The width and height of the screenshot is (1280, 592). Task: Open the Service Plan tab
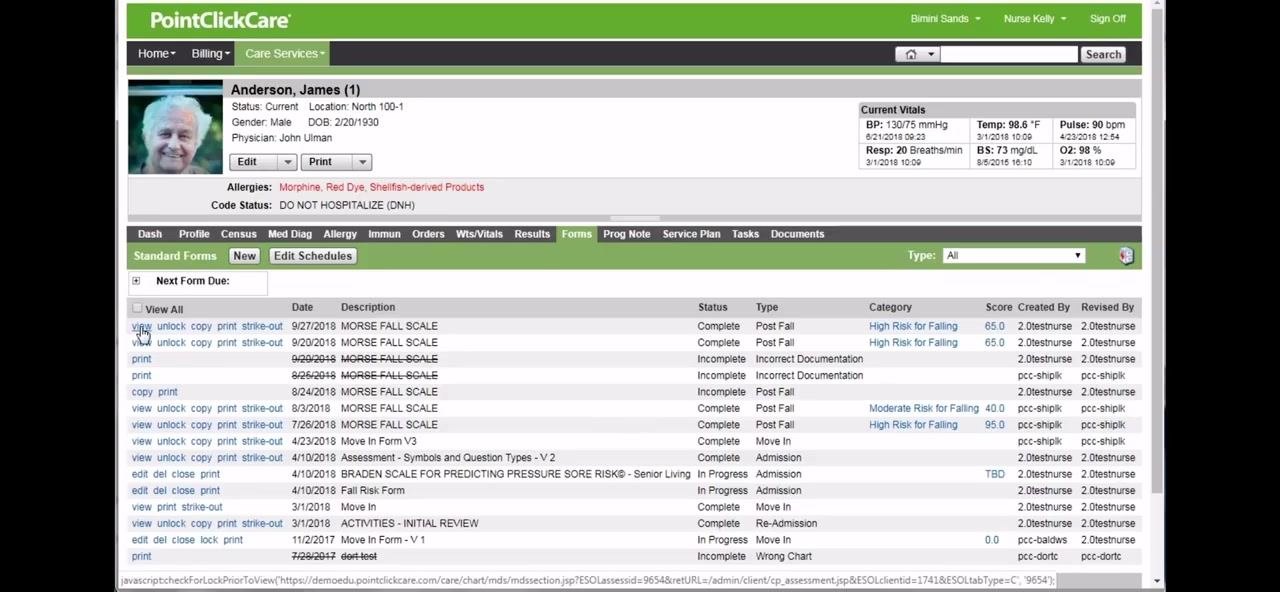tap(691, 234)
